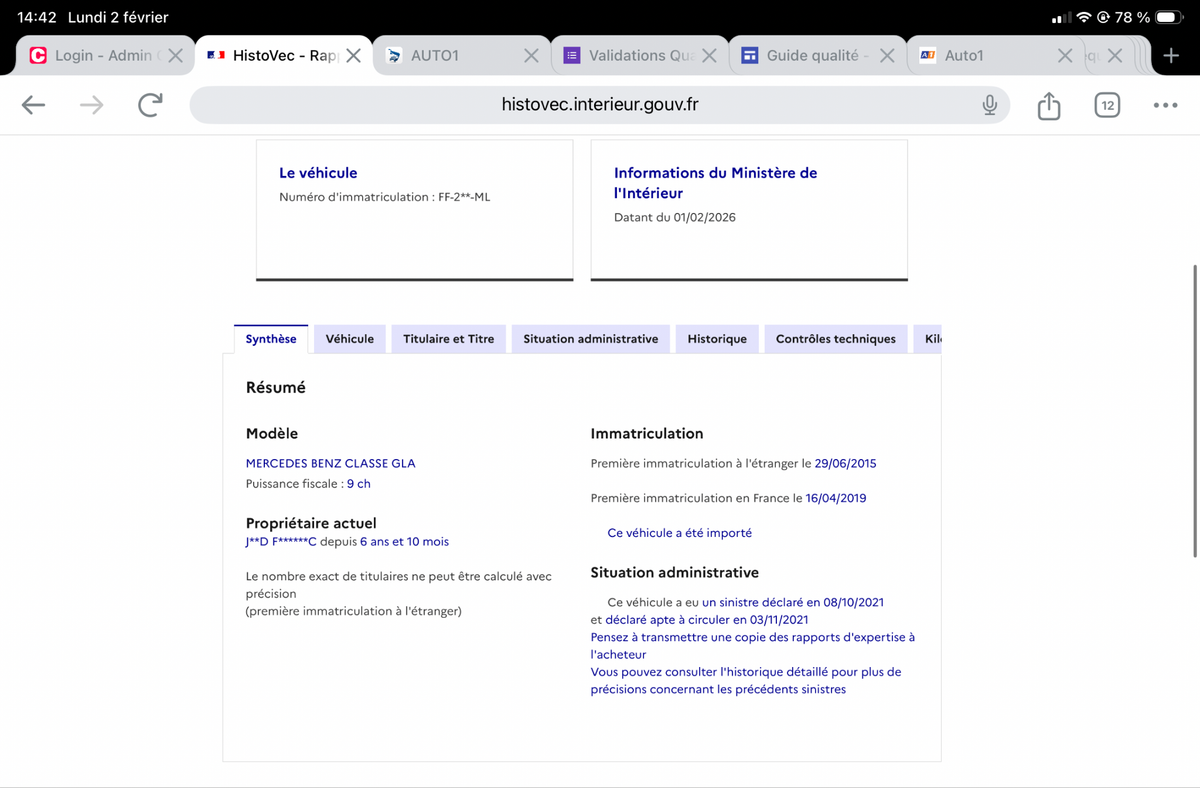This screenshot has width=1200, height=788.
Task: Show the Contrôles techniques tab
Action: 835,339
